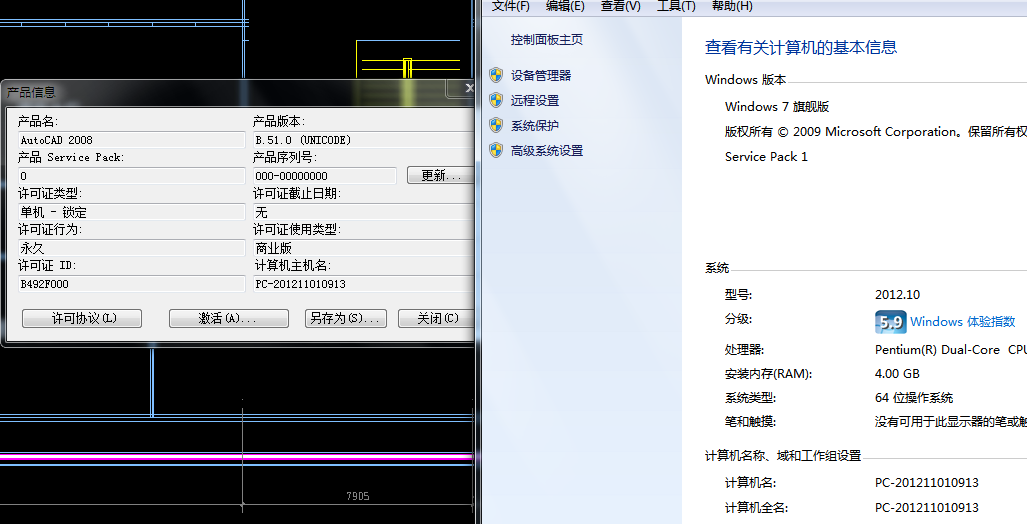The image size is (1027, 524).
Task: Click the 查看有关计算机的基本信息 heading
Action: click(800, 47)
